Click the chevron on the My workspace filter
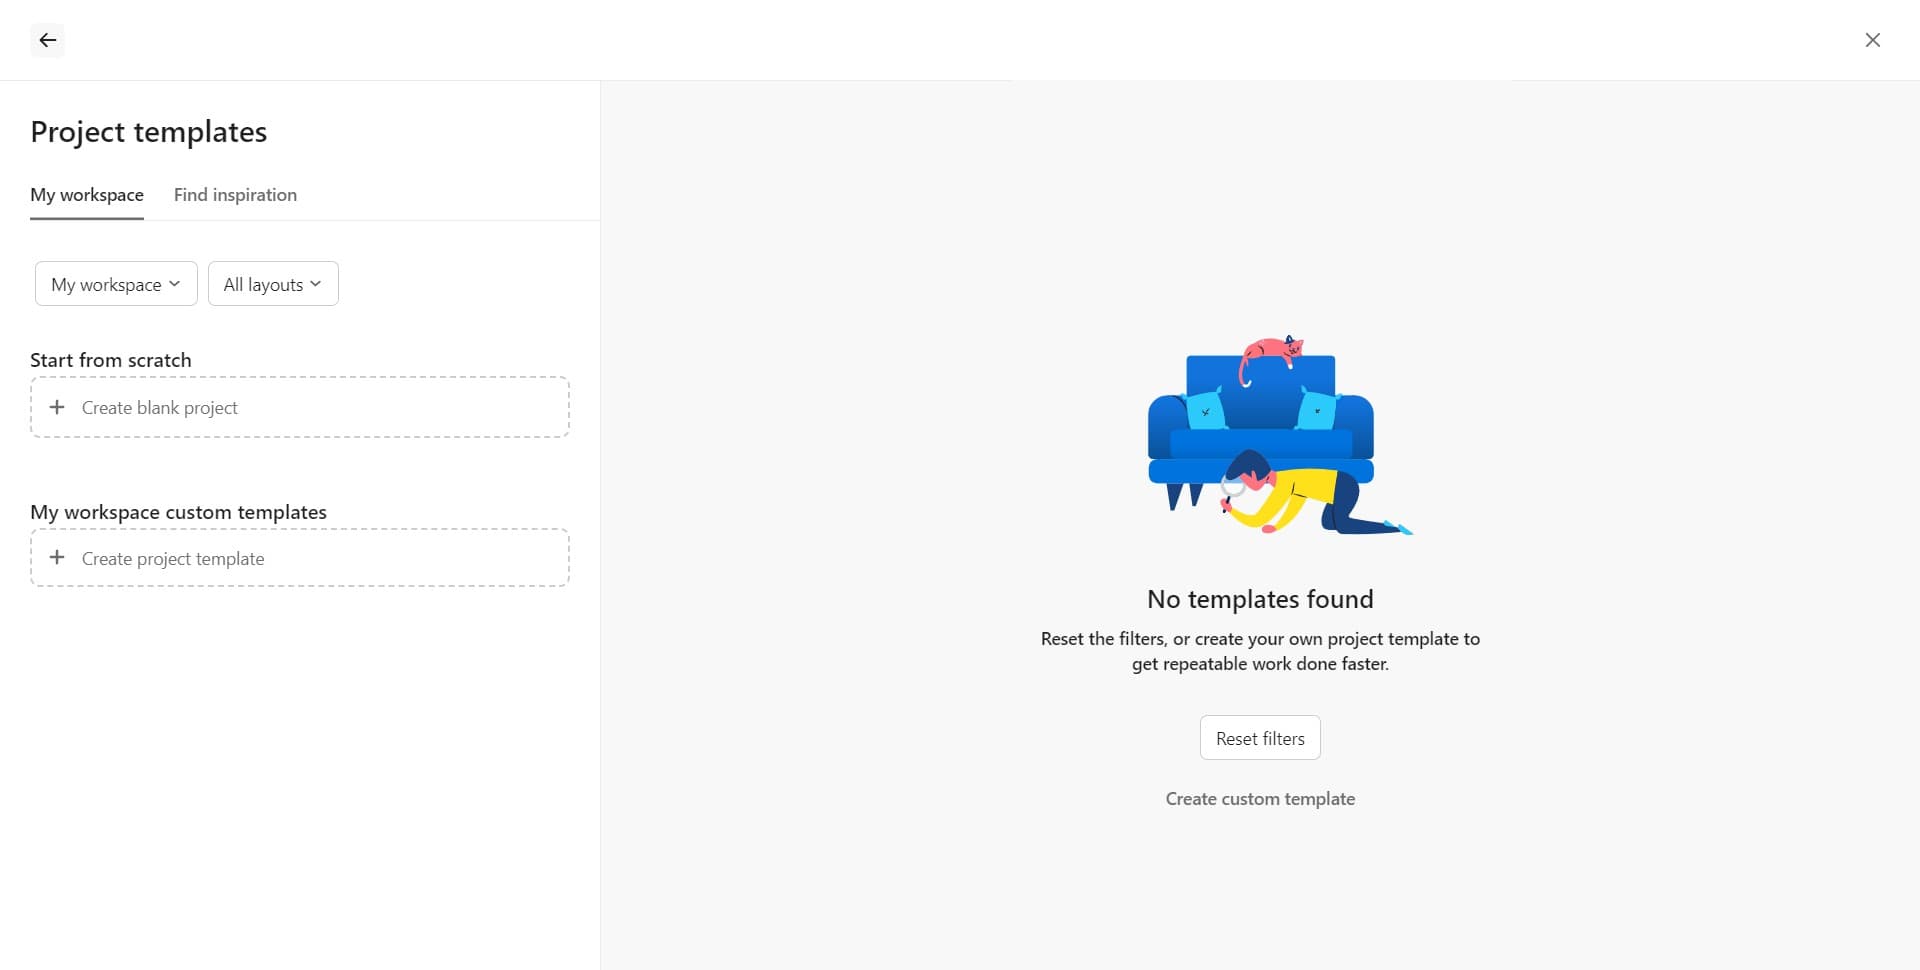This screenshot has height=970, width=1920. tap(176, 283)
